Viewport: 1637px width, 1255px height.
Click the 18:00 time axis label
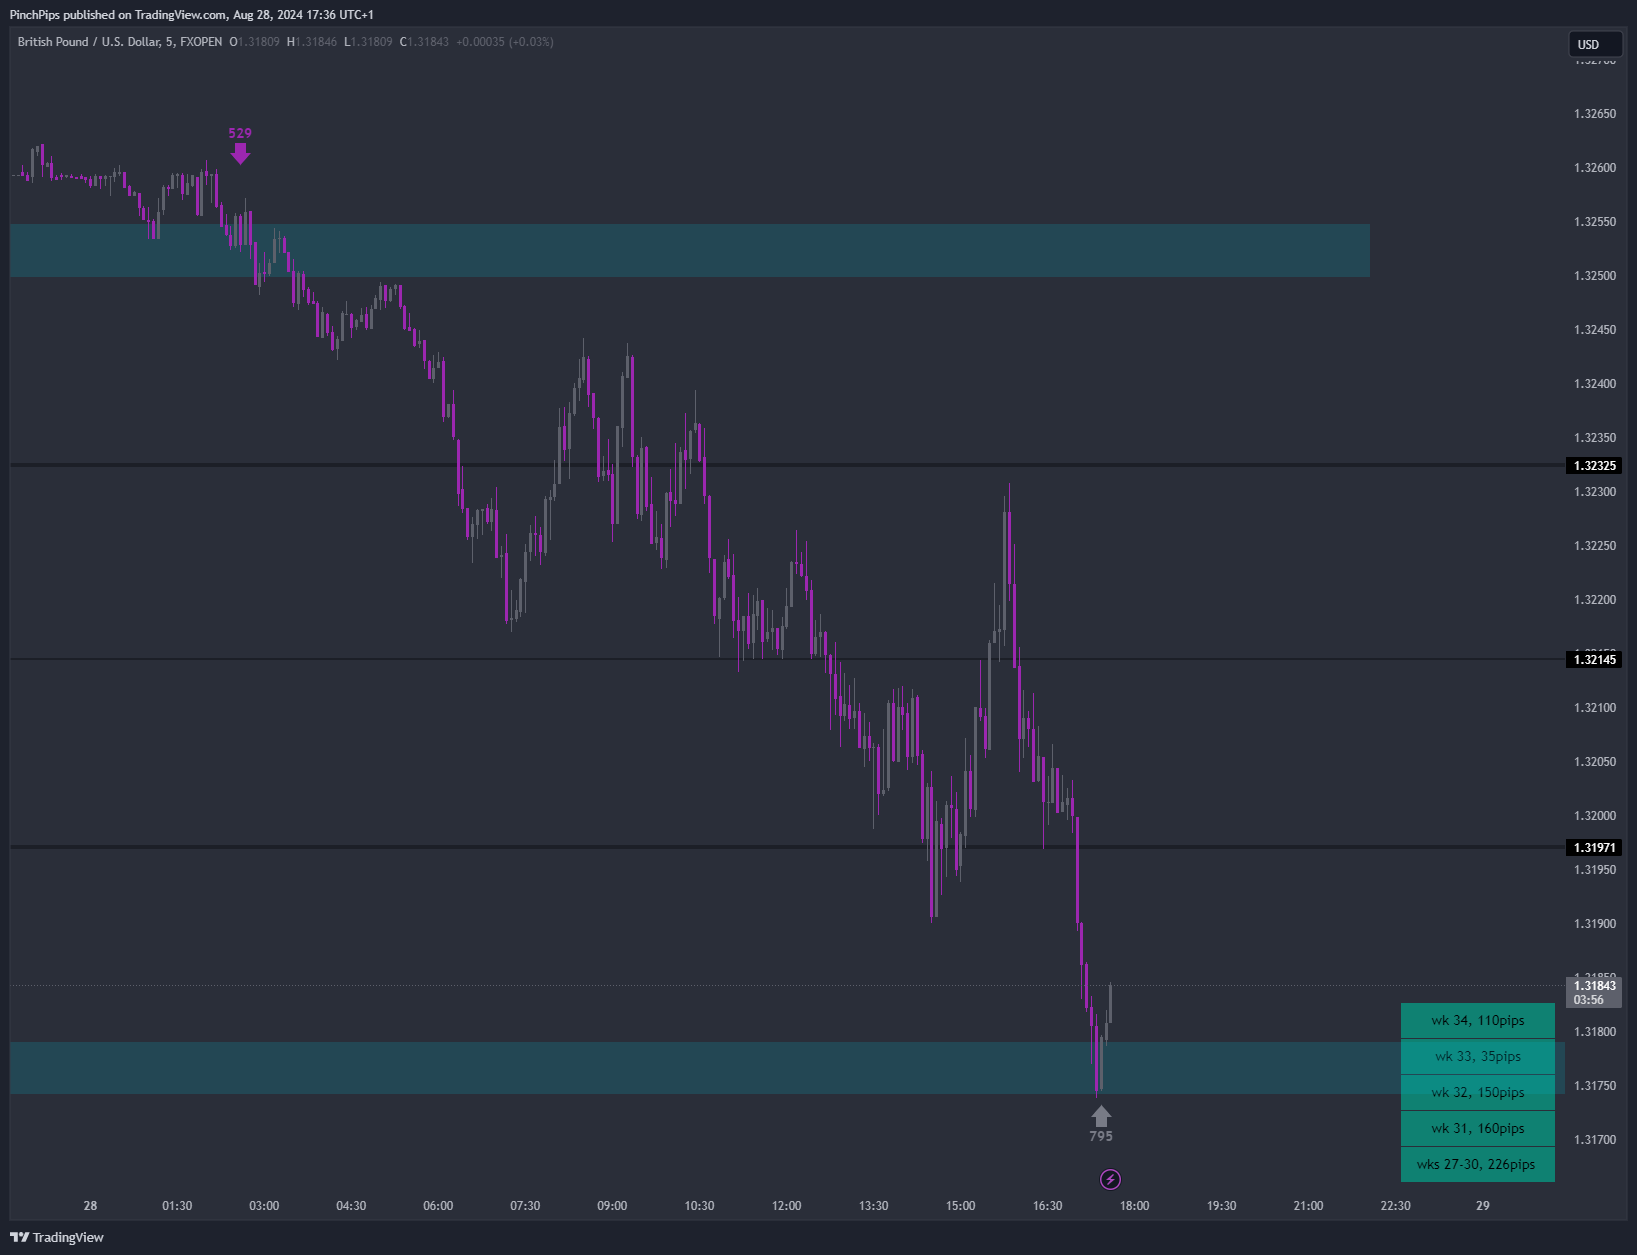click(1134, 1206)
